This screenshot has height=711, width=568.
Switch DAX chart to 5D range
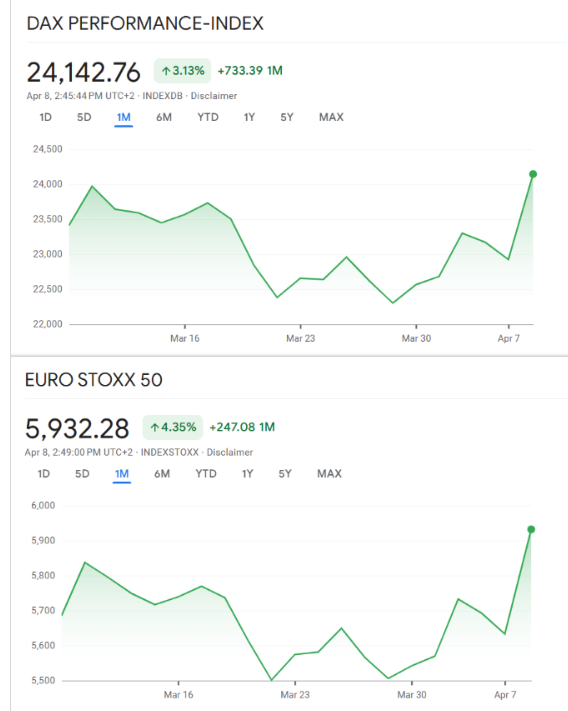(x=84, y=117)
